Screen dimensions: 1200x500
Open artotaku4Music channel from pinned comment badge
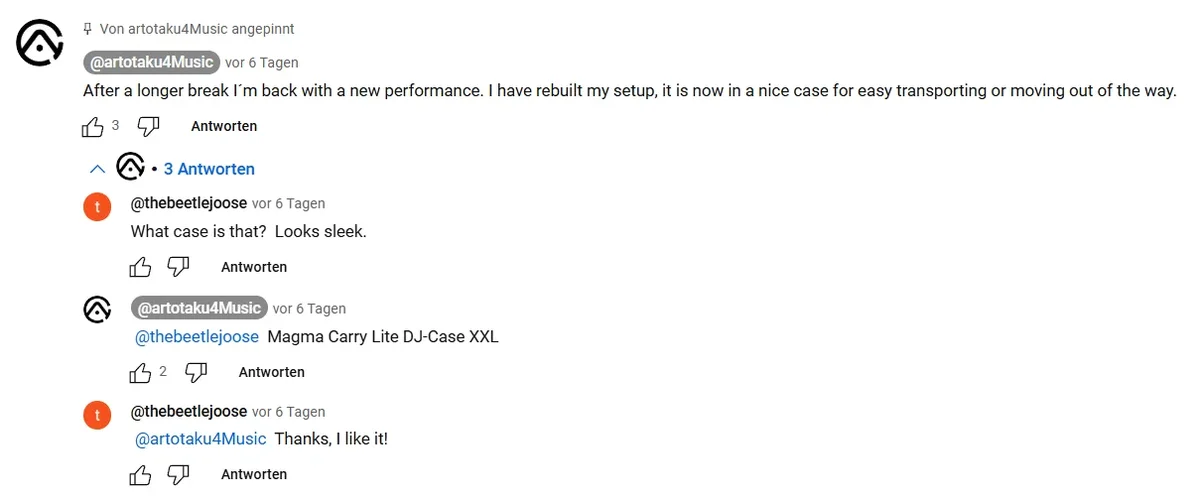(152, 62)
